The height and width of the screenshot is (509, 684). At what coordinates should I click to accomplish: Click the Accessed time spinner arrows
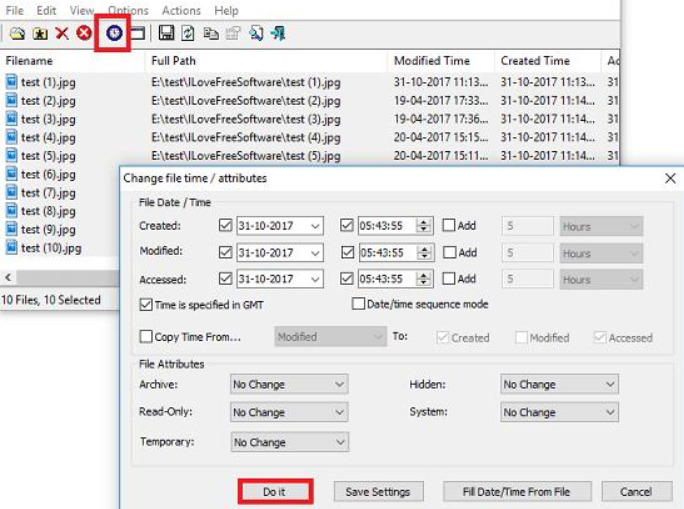424,279
